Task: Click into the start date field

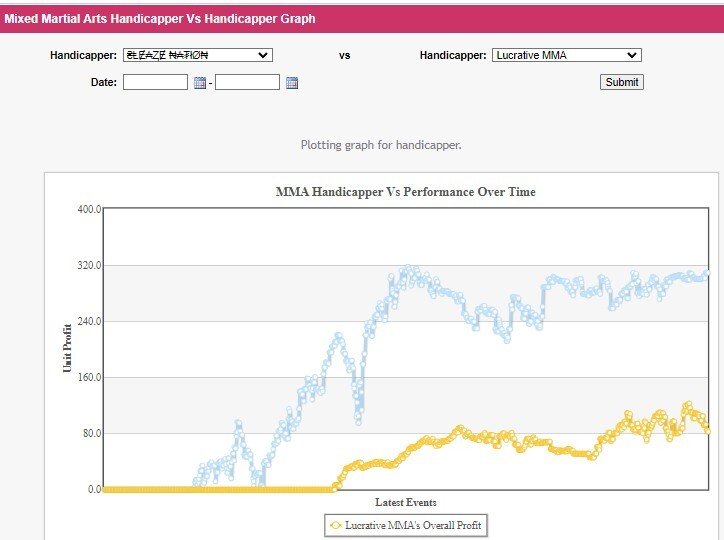Action: coord(155,83)
